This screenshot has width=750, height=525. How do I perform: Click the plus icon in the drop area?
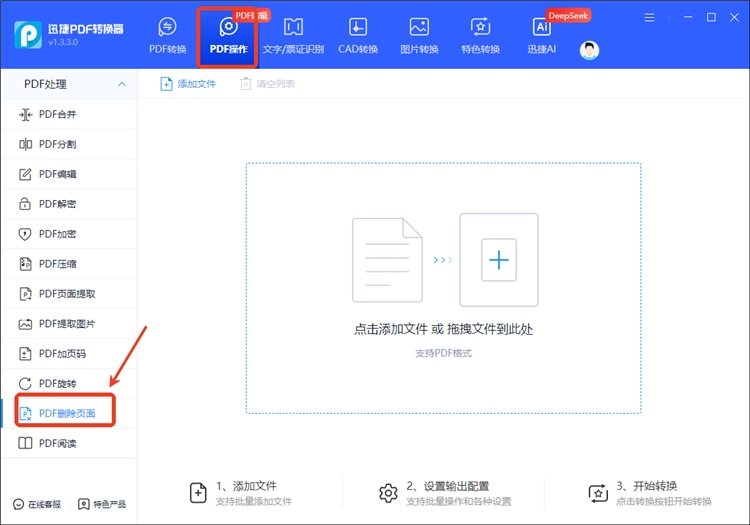(498, 260)
